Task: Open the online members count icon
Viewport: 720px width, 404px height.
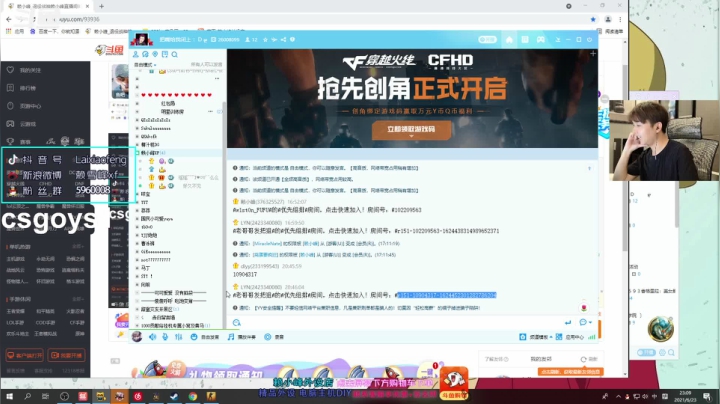Action: click(248, 39)
